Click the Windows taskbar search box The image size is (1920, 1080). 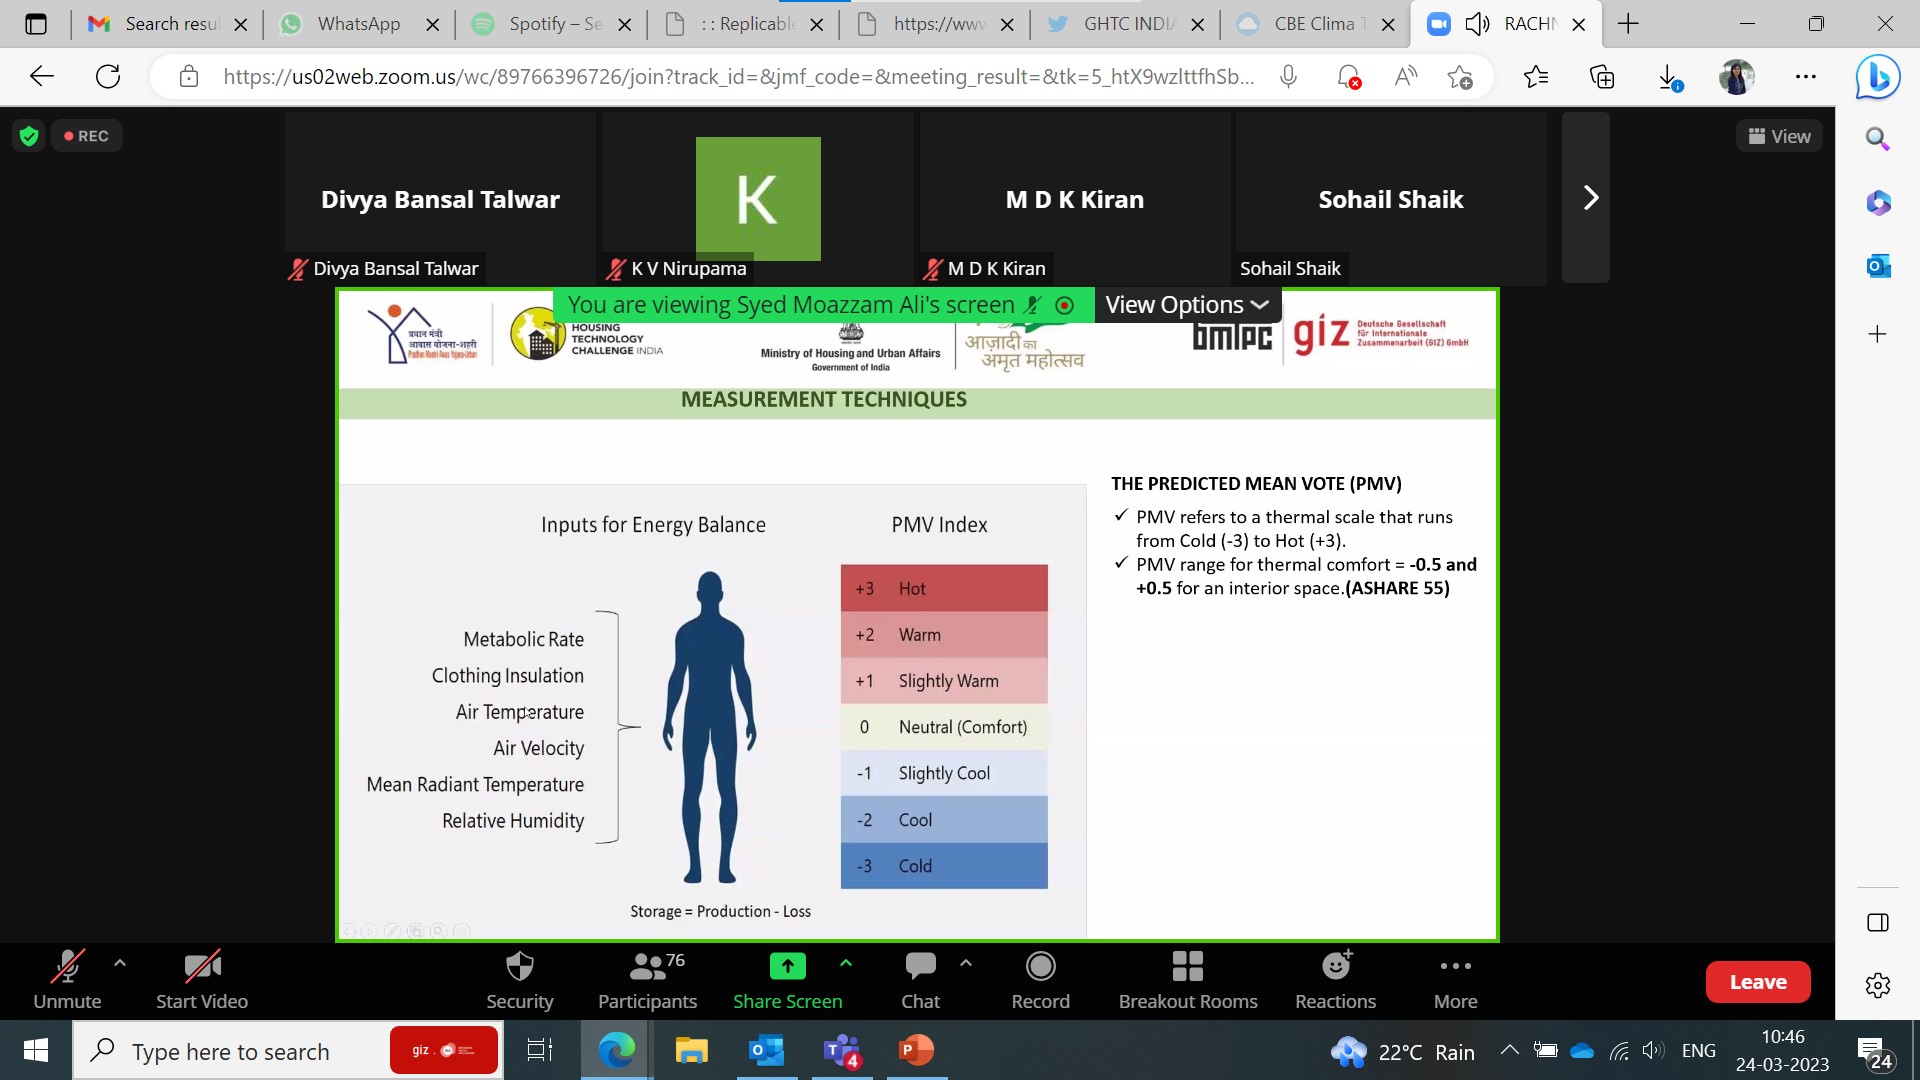tap(231, 1051)
